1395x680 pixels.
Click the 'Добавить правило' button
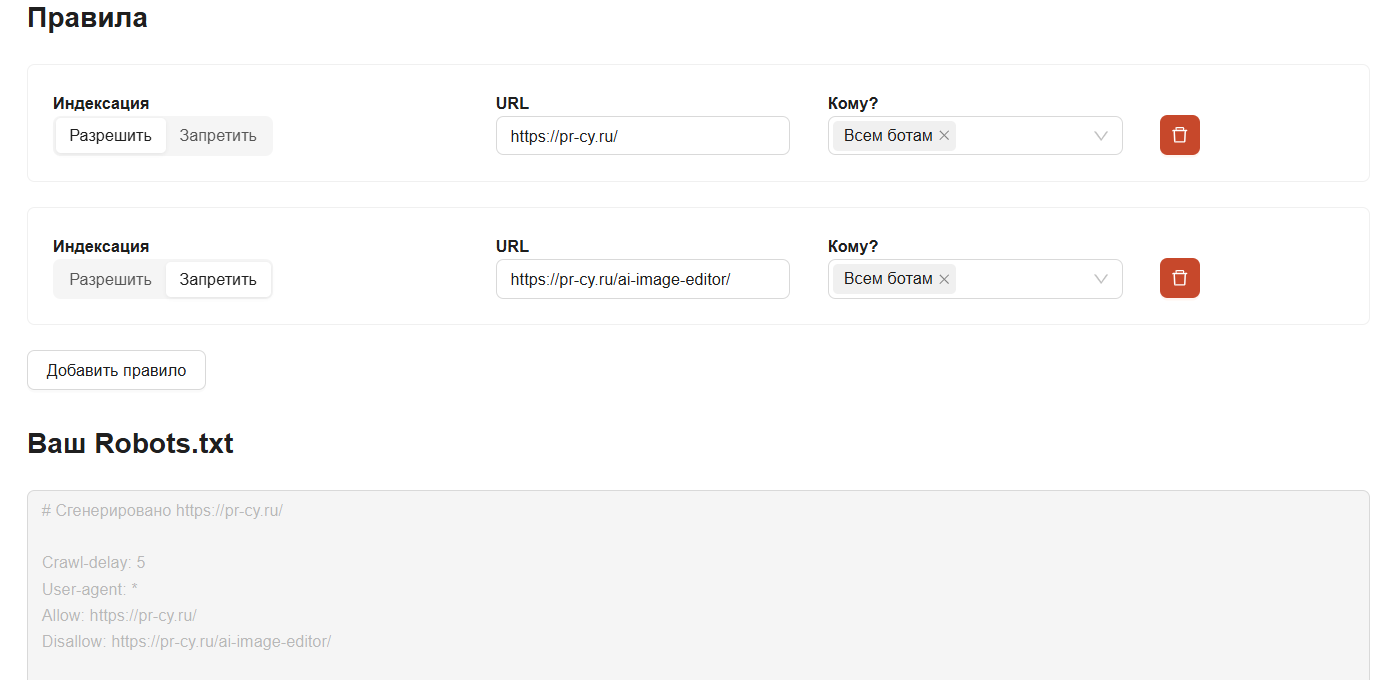116,370
